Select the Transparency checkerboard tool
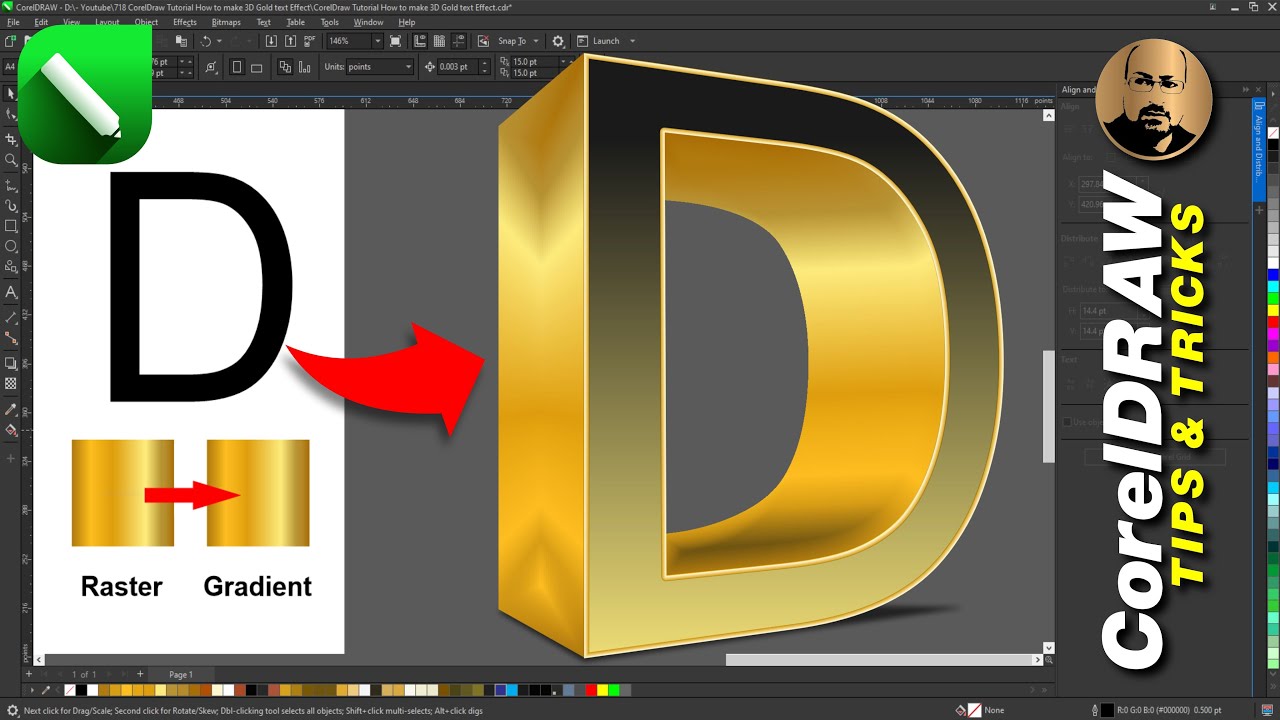 click(11, 383)
